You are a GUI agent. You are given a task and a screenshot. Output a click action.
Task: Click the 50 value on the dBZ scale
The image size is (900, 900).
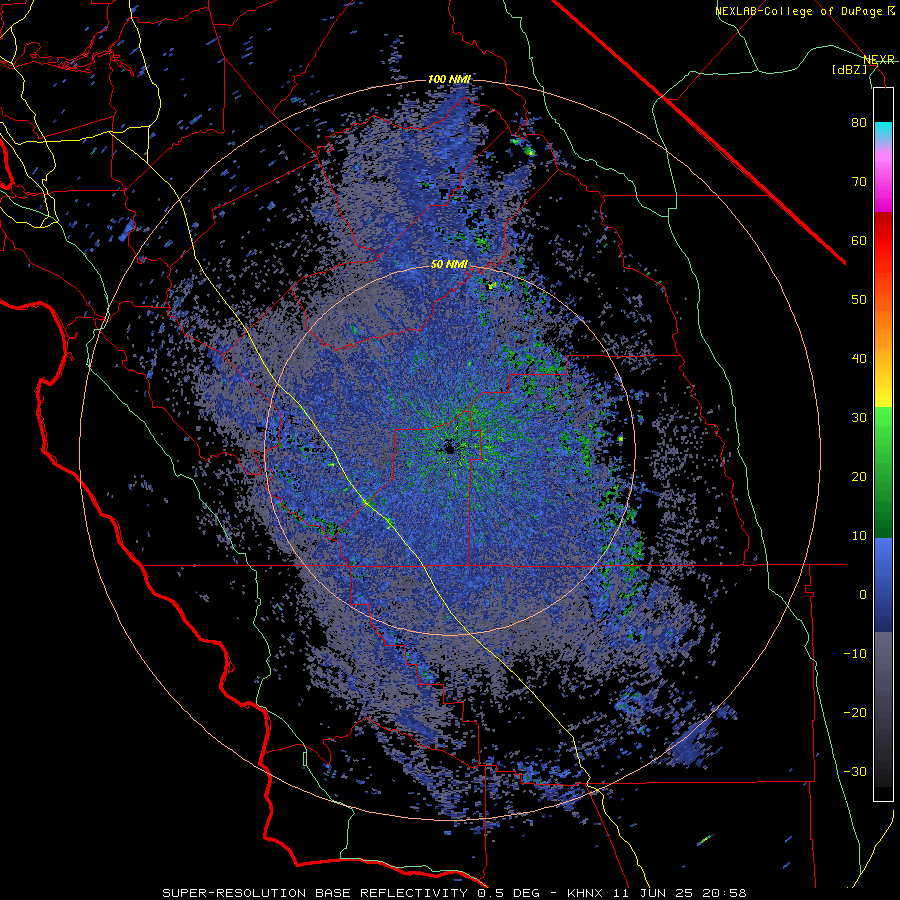[859, 300]
